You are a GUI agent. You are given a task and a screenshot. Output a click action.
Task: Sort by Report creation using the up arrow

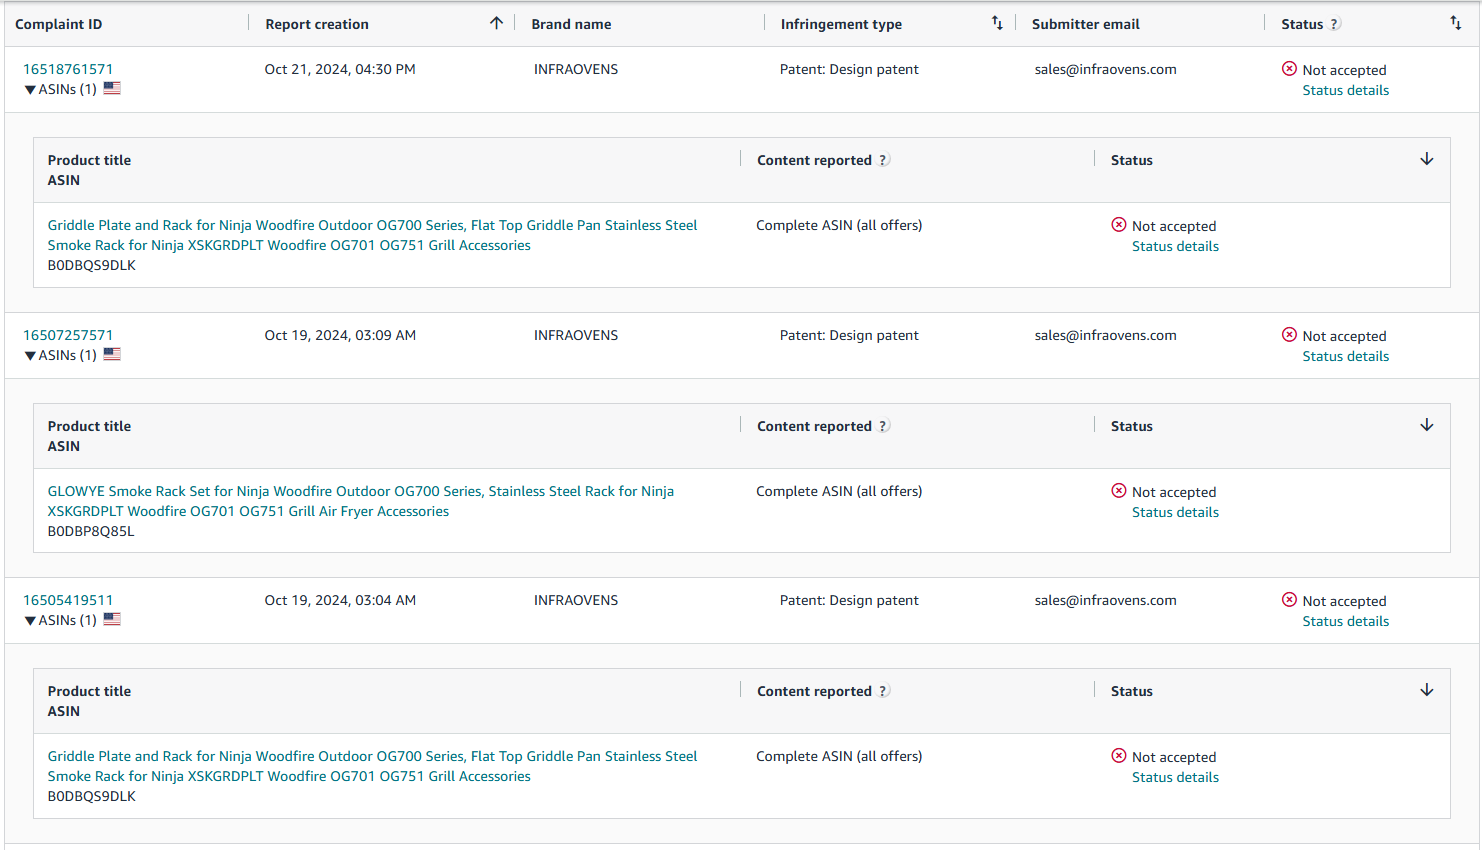[496, 23]
